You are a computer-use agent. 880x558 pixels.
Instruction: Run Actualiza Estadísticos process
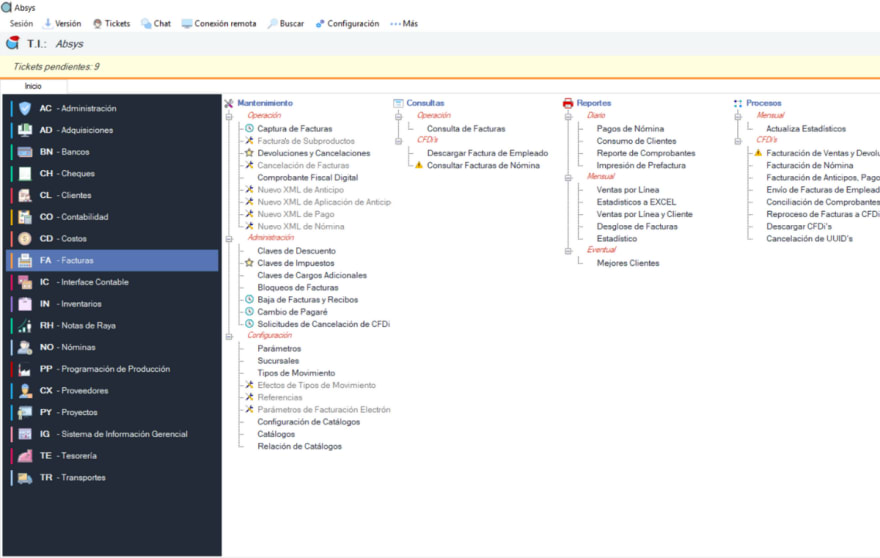(805, 129)
